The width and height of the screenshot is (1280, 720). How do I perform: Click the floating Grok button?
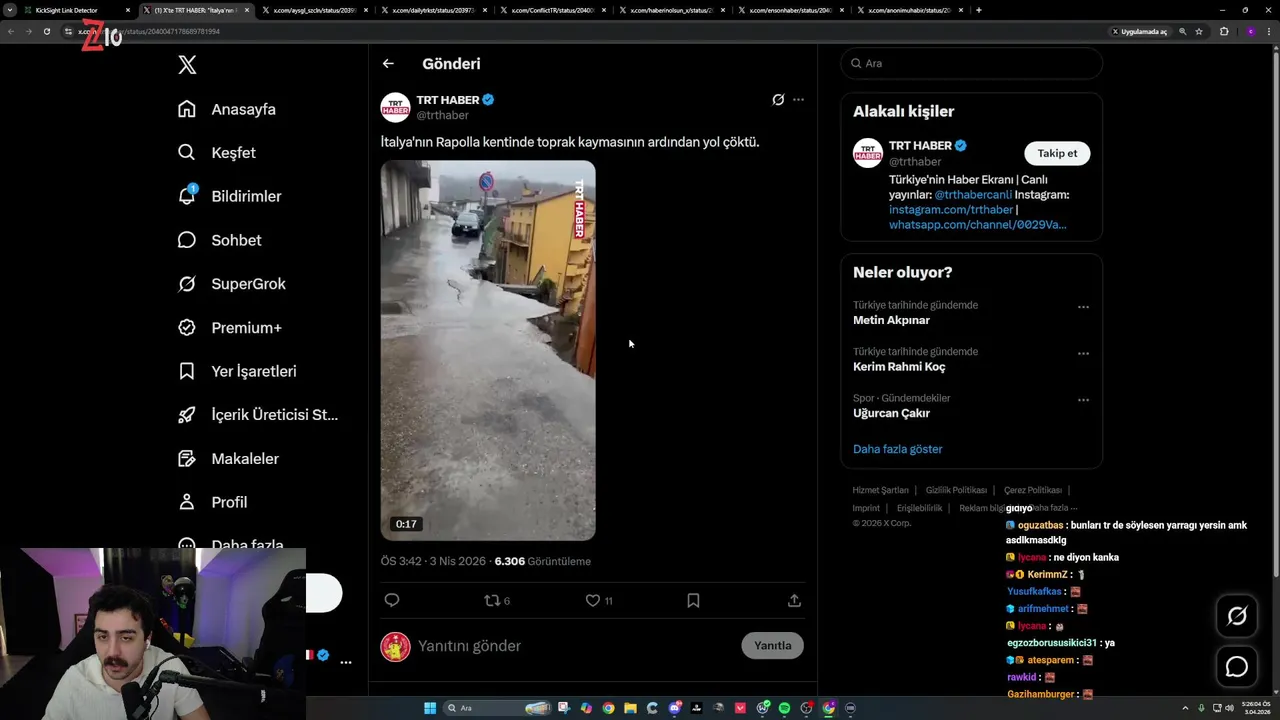1237,617
